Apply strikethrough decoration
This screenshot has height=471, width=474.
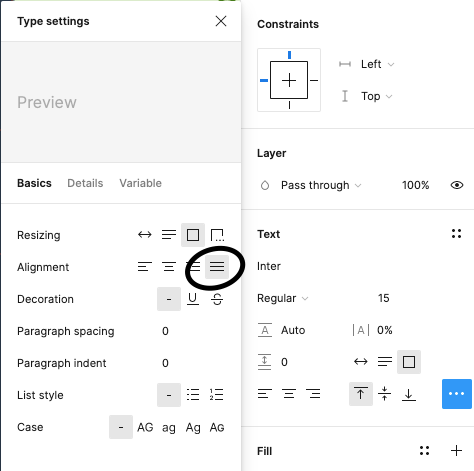tap(217, 299)
